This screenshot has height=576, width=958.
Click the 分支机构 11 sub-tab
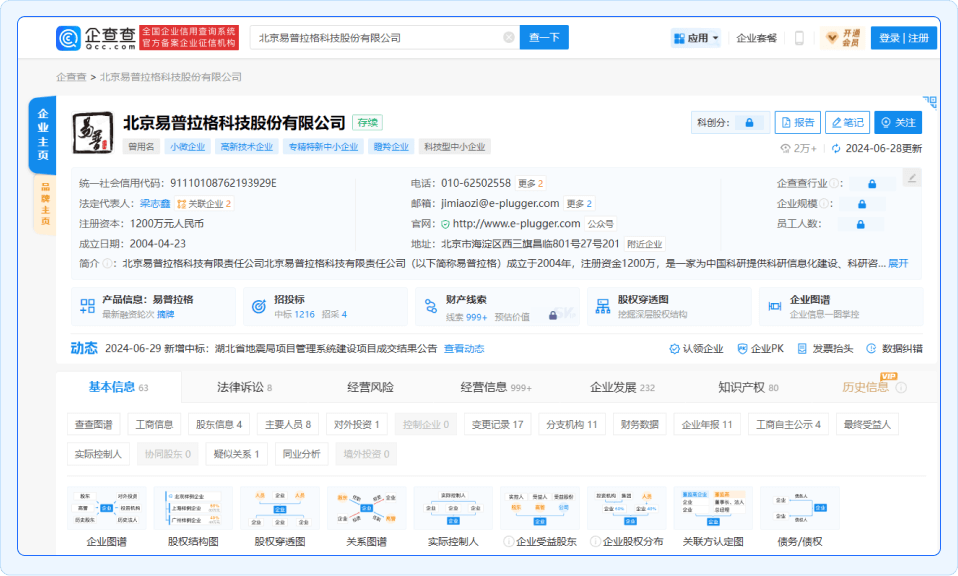pyautogui.click(x=571, y=424)
